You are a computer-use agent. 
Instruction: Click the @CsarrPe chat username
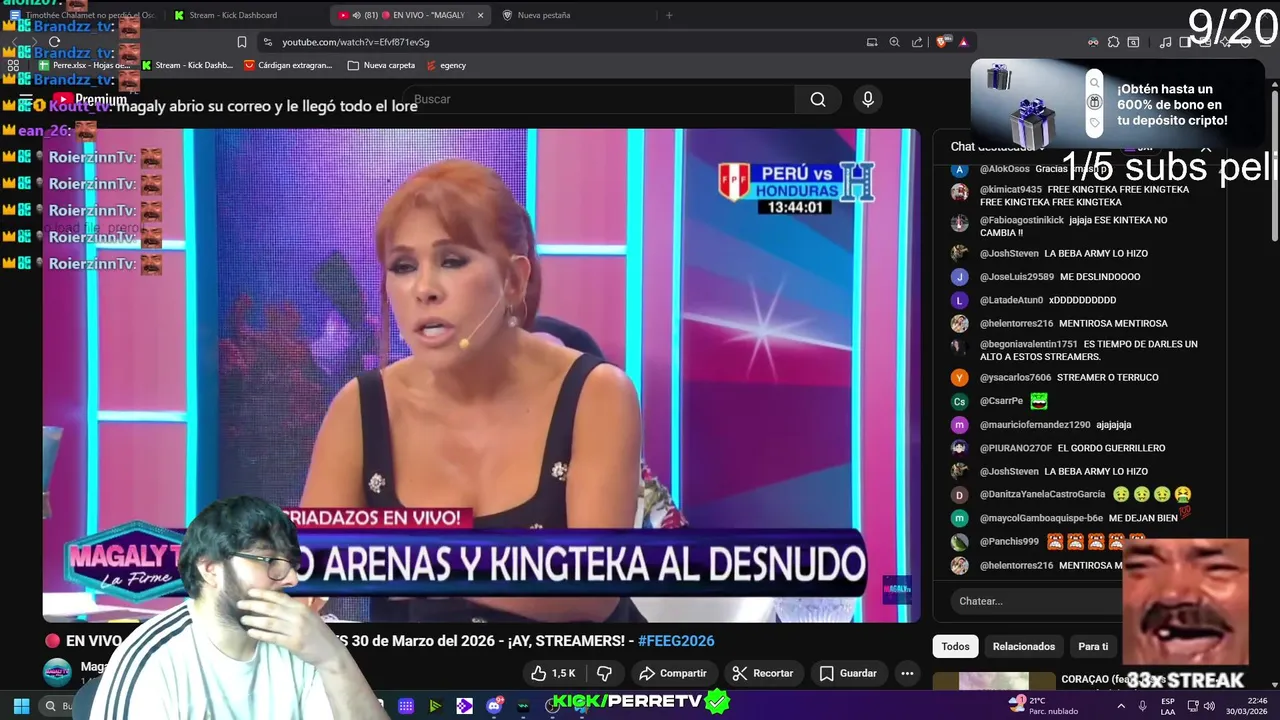click(x=1001, y=401)
